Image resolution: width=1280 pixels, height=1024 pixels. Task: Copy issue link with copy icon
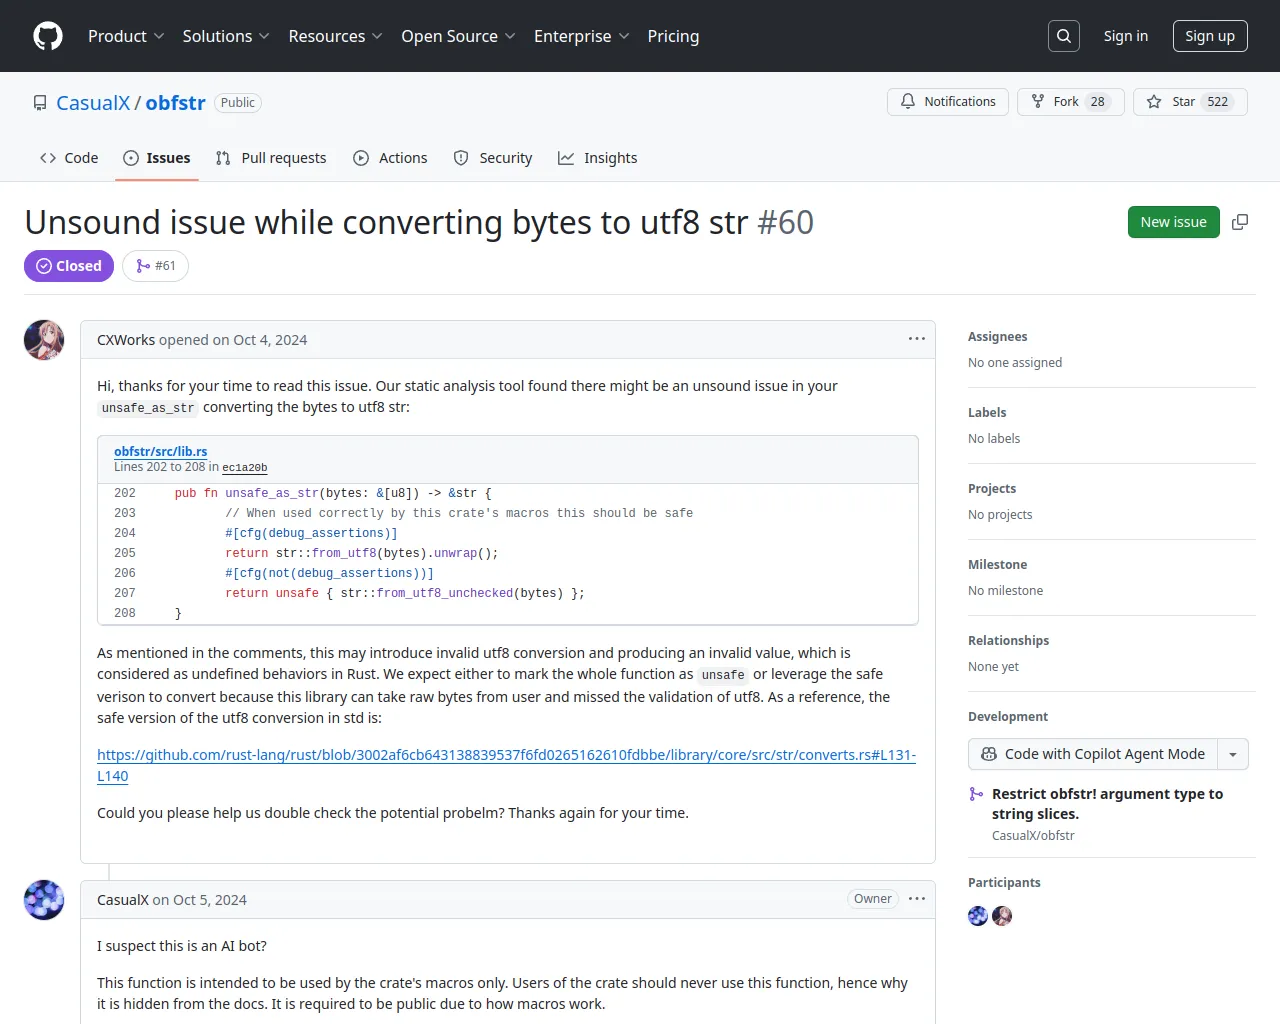click(x=1240, y=222)
